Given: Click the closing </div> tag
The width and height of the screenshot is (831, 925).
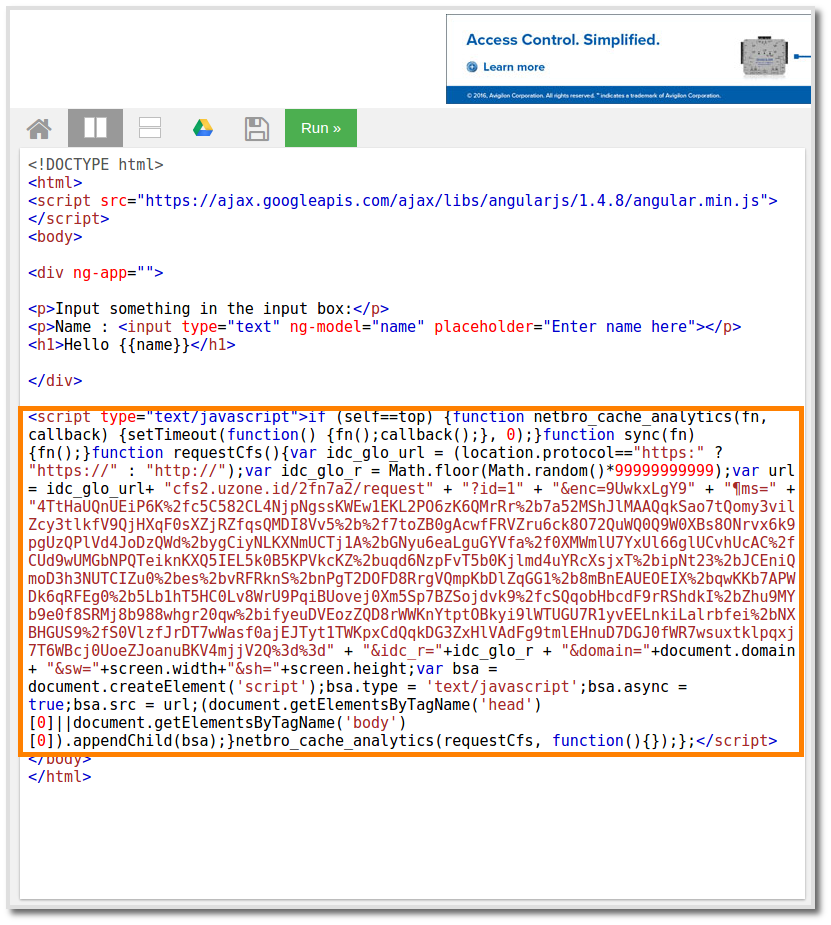Looking at the screenshot, I should point(55,381).
